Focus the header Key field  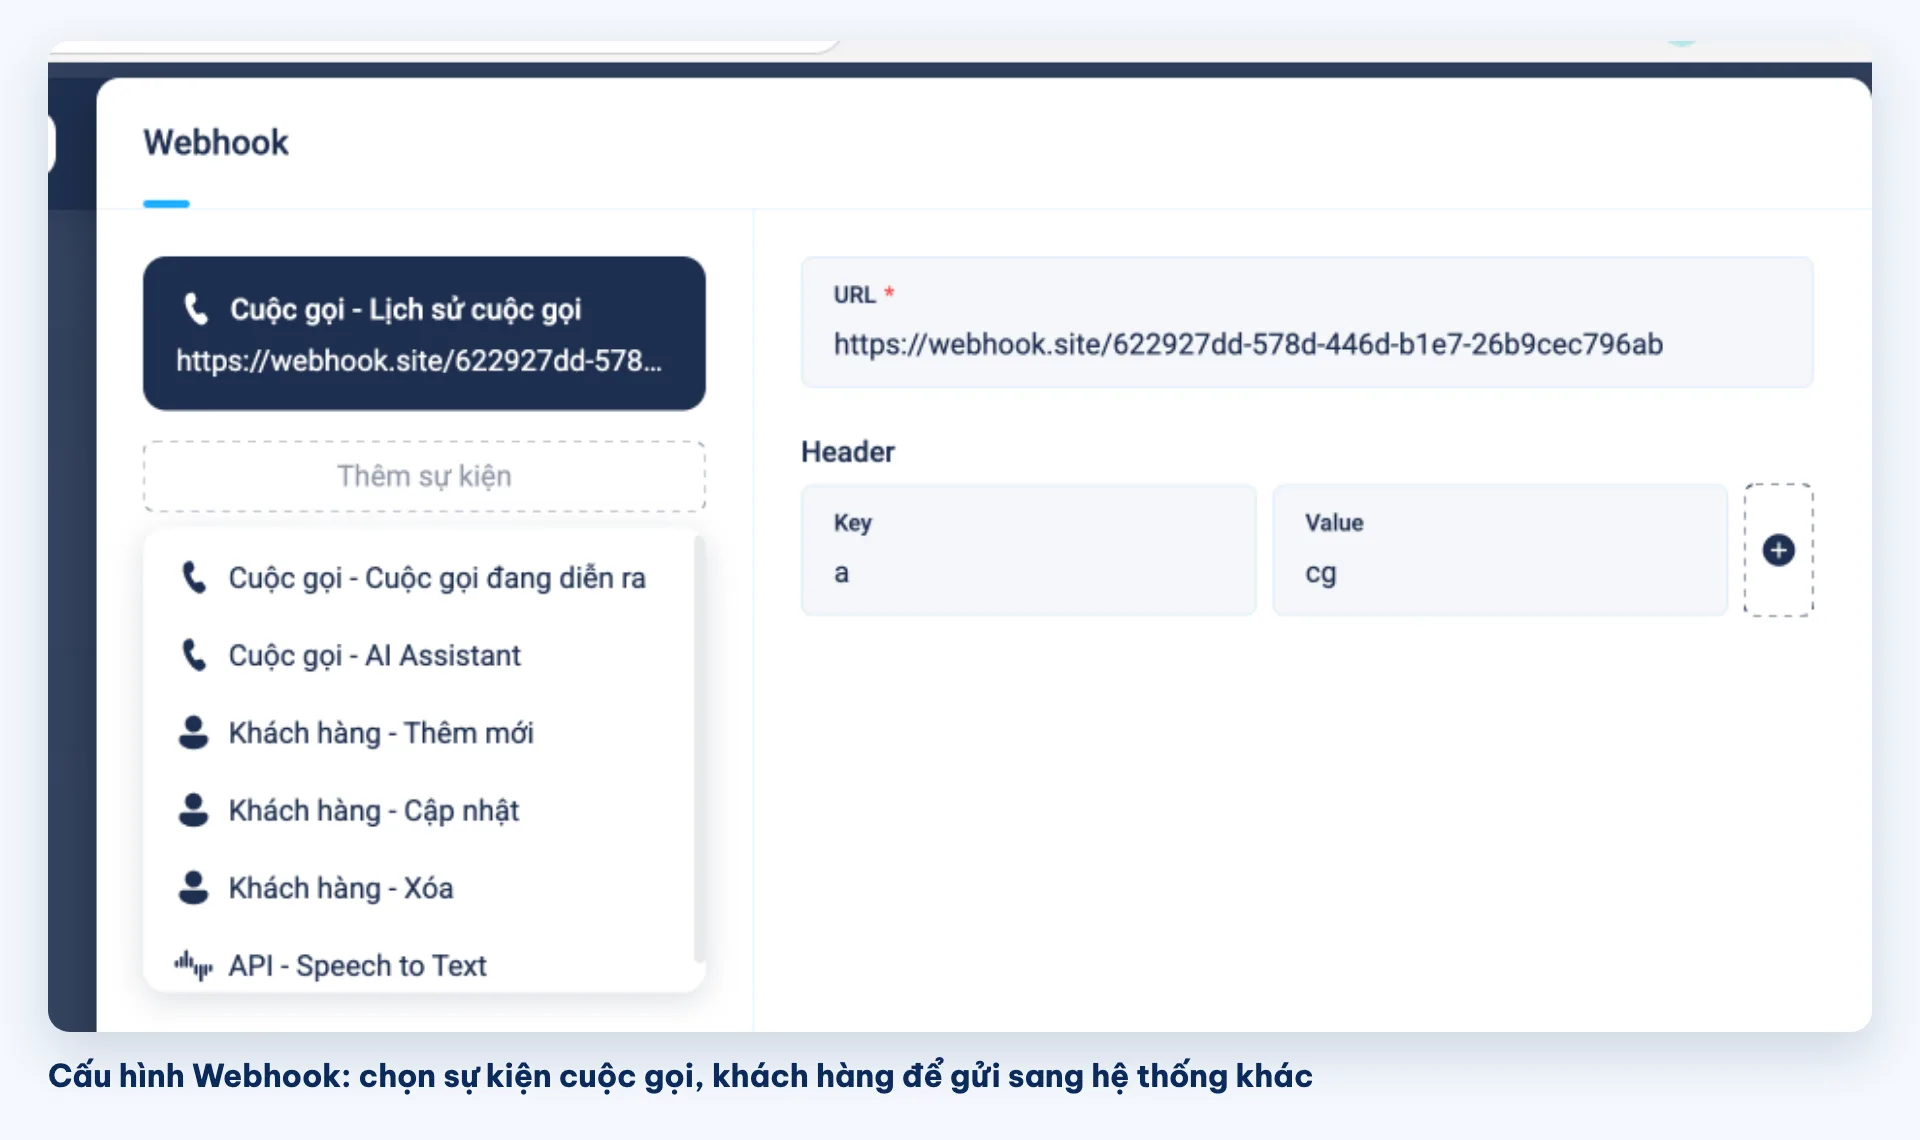click(1028, 550)
